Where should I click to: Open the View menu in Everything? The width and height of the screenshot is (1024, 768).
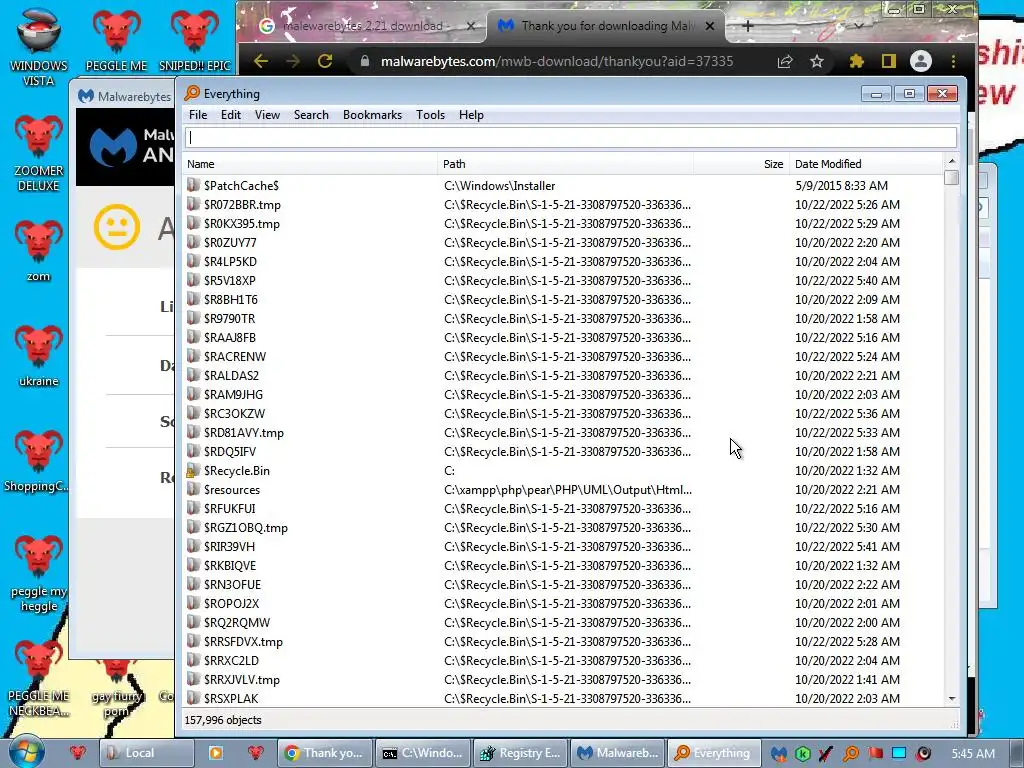[267, 115]
